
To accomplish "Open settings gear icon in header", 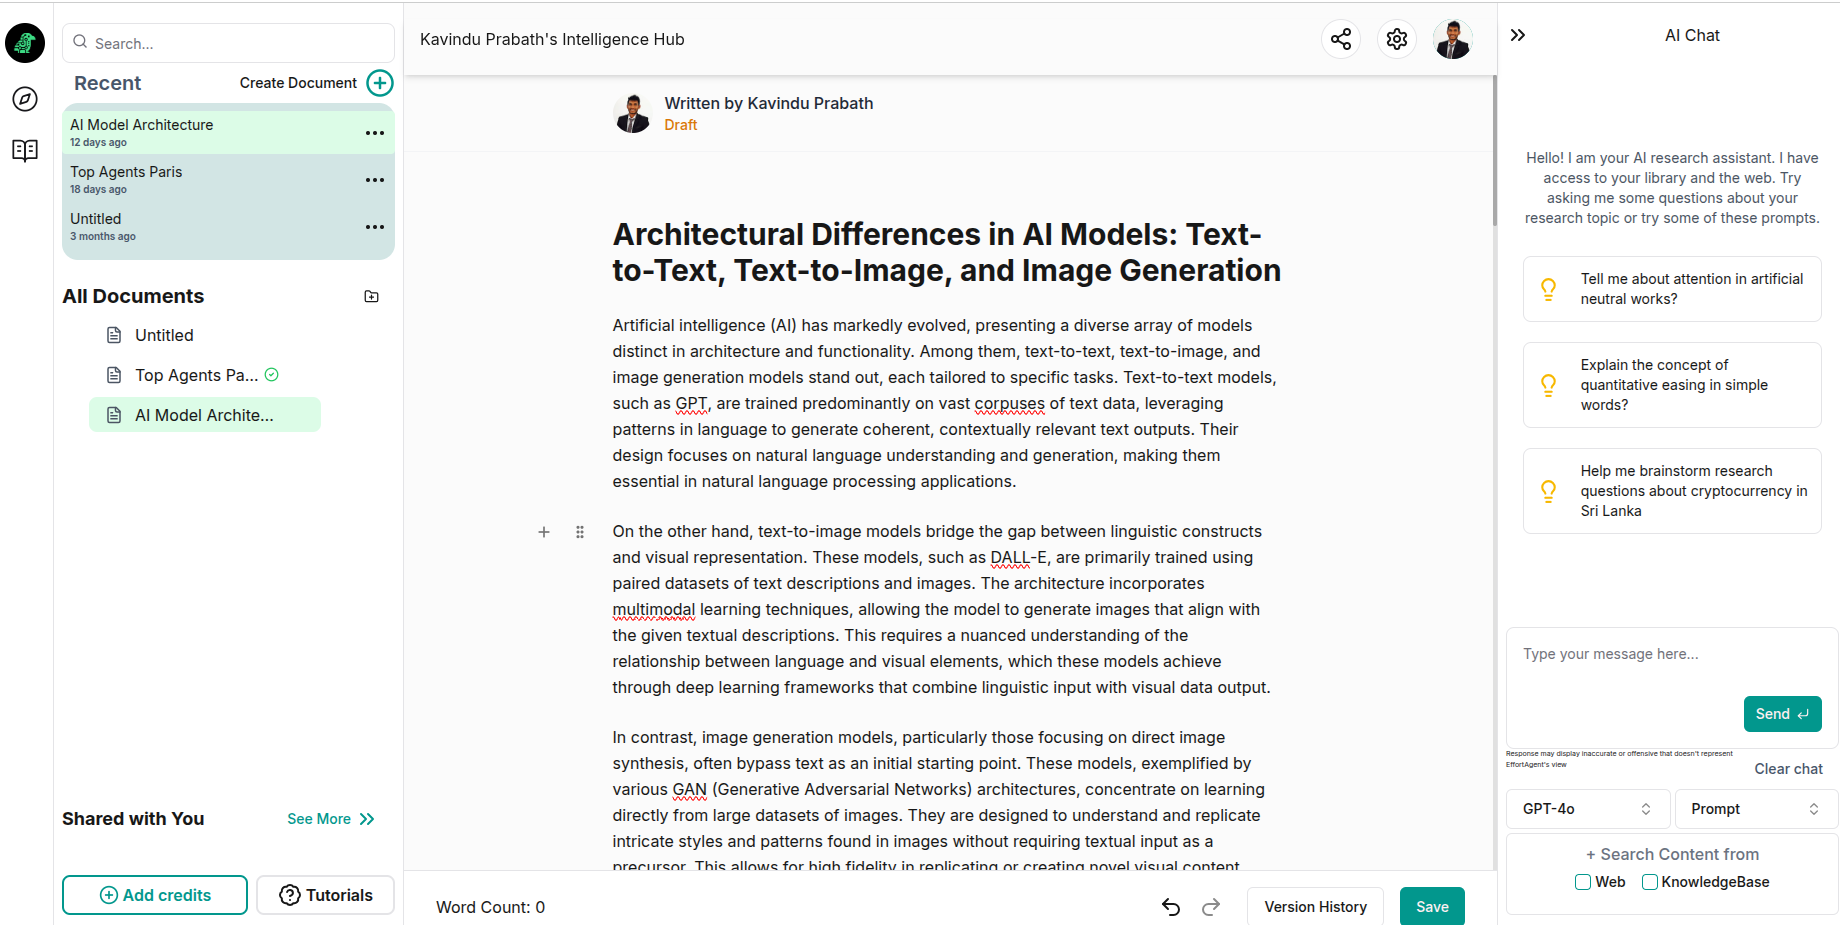I will [x=1397, y=39].
